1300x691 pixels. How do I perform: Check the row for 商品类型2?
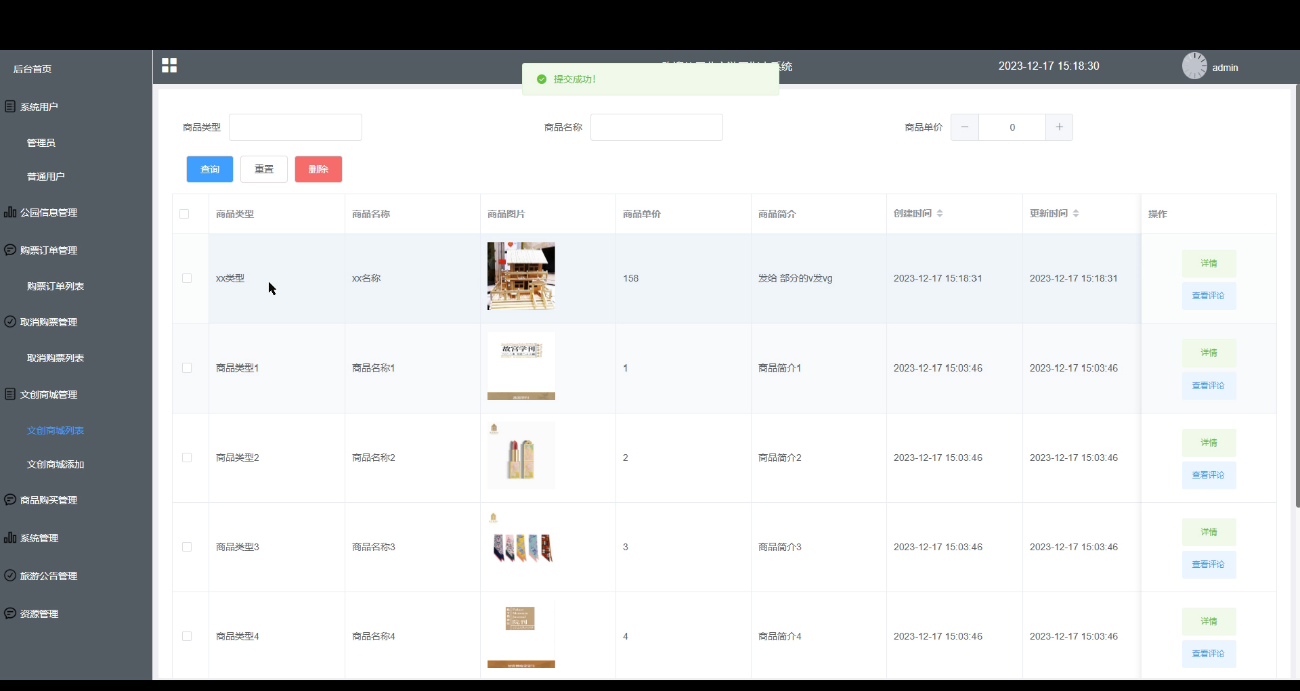(x=187, y=457)
